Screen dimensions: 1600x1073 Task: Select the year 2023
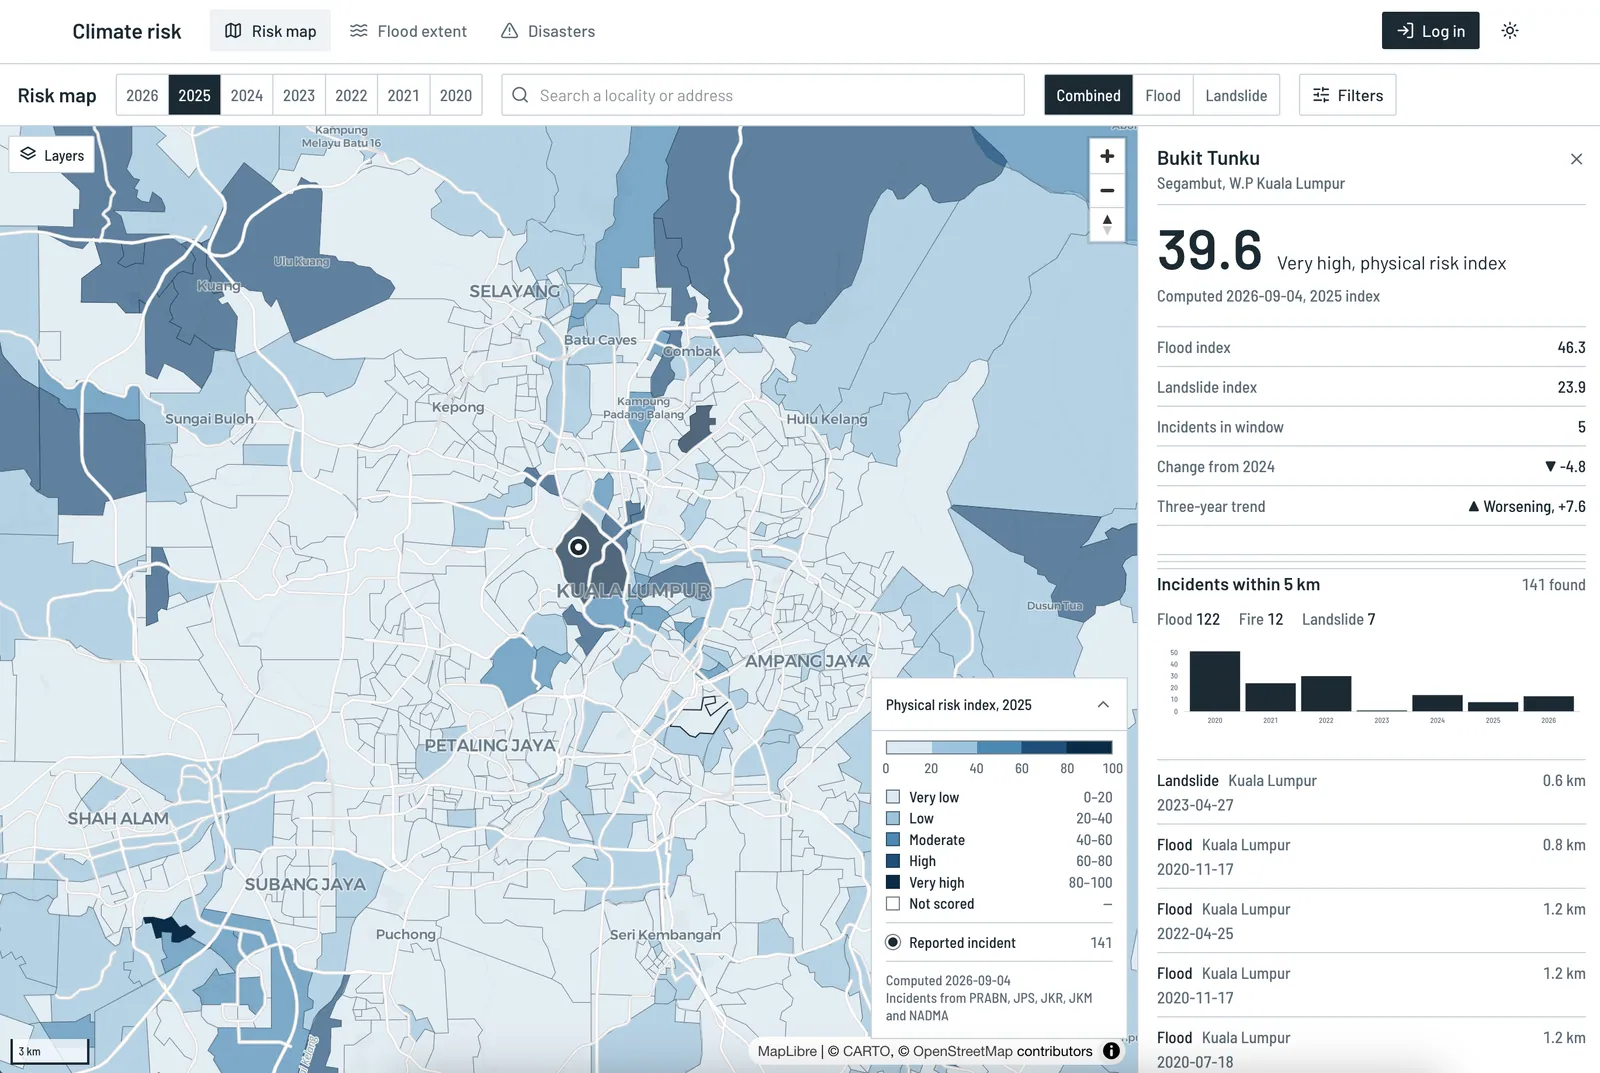[x=299, y=95]
